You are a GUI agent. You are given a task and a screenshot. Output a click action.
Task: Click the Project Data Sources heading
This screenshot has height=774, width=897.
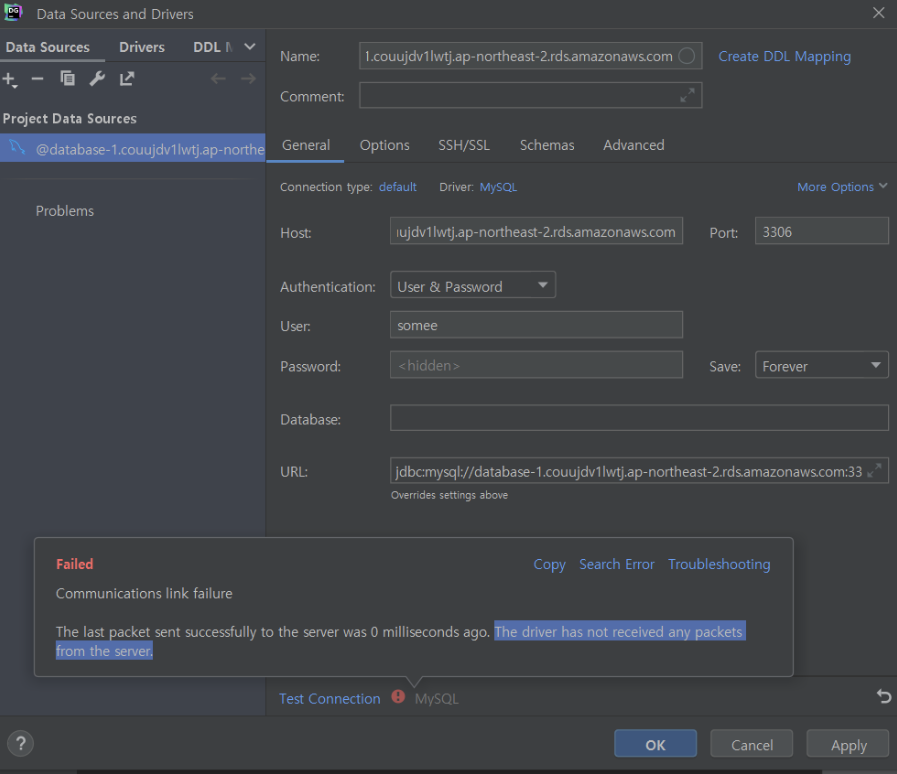coord(70,118)
